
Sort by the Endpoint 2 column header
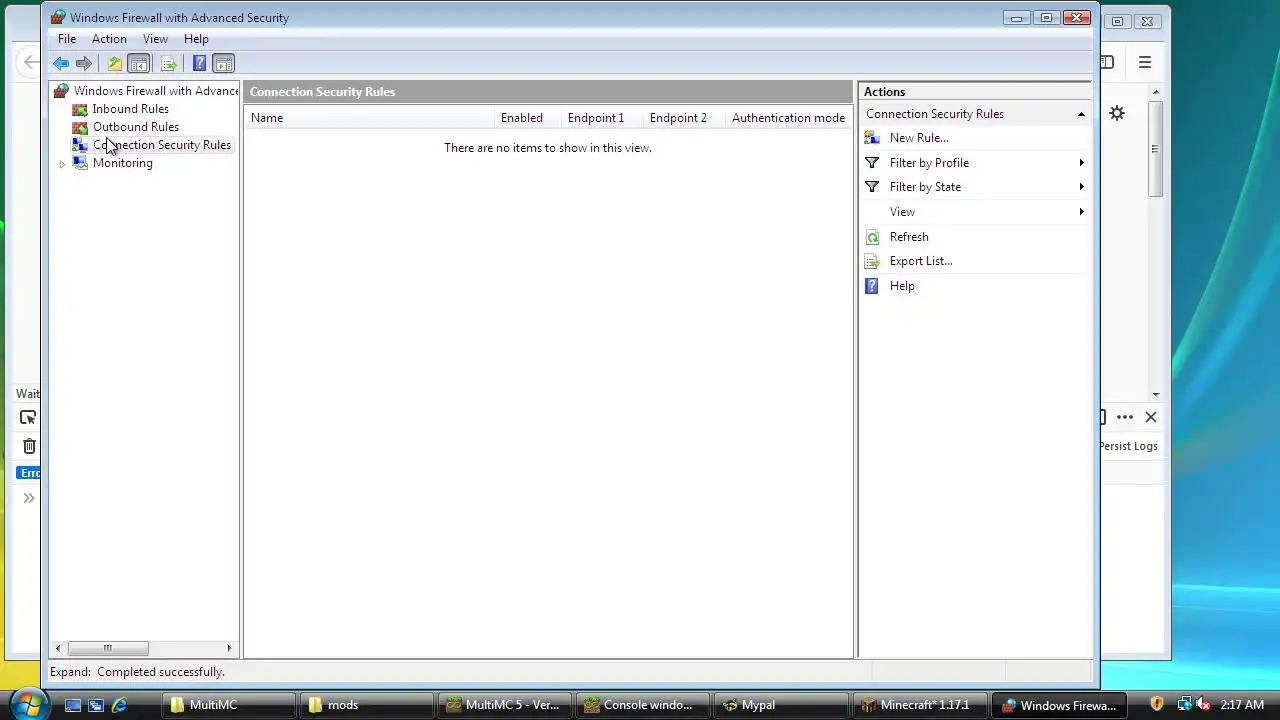click(x=684, y=118)
